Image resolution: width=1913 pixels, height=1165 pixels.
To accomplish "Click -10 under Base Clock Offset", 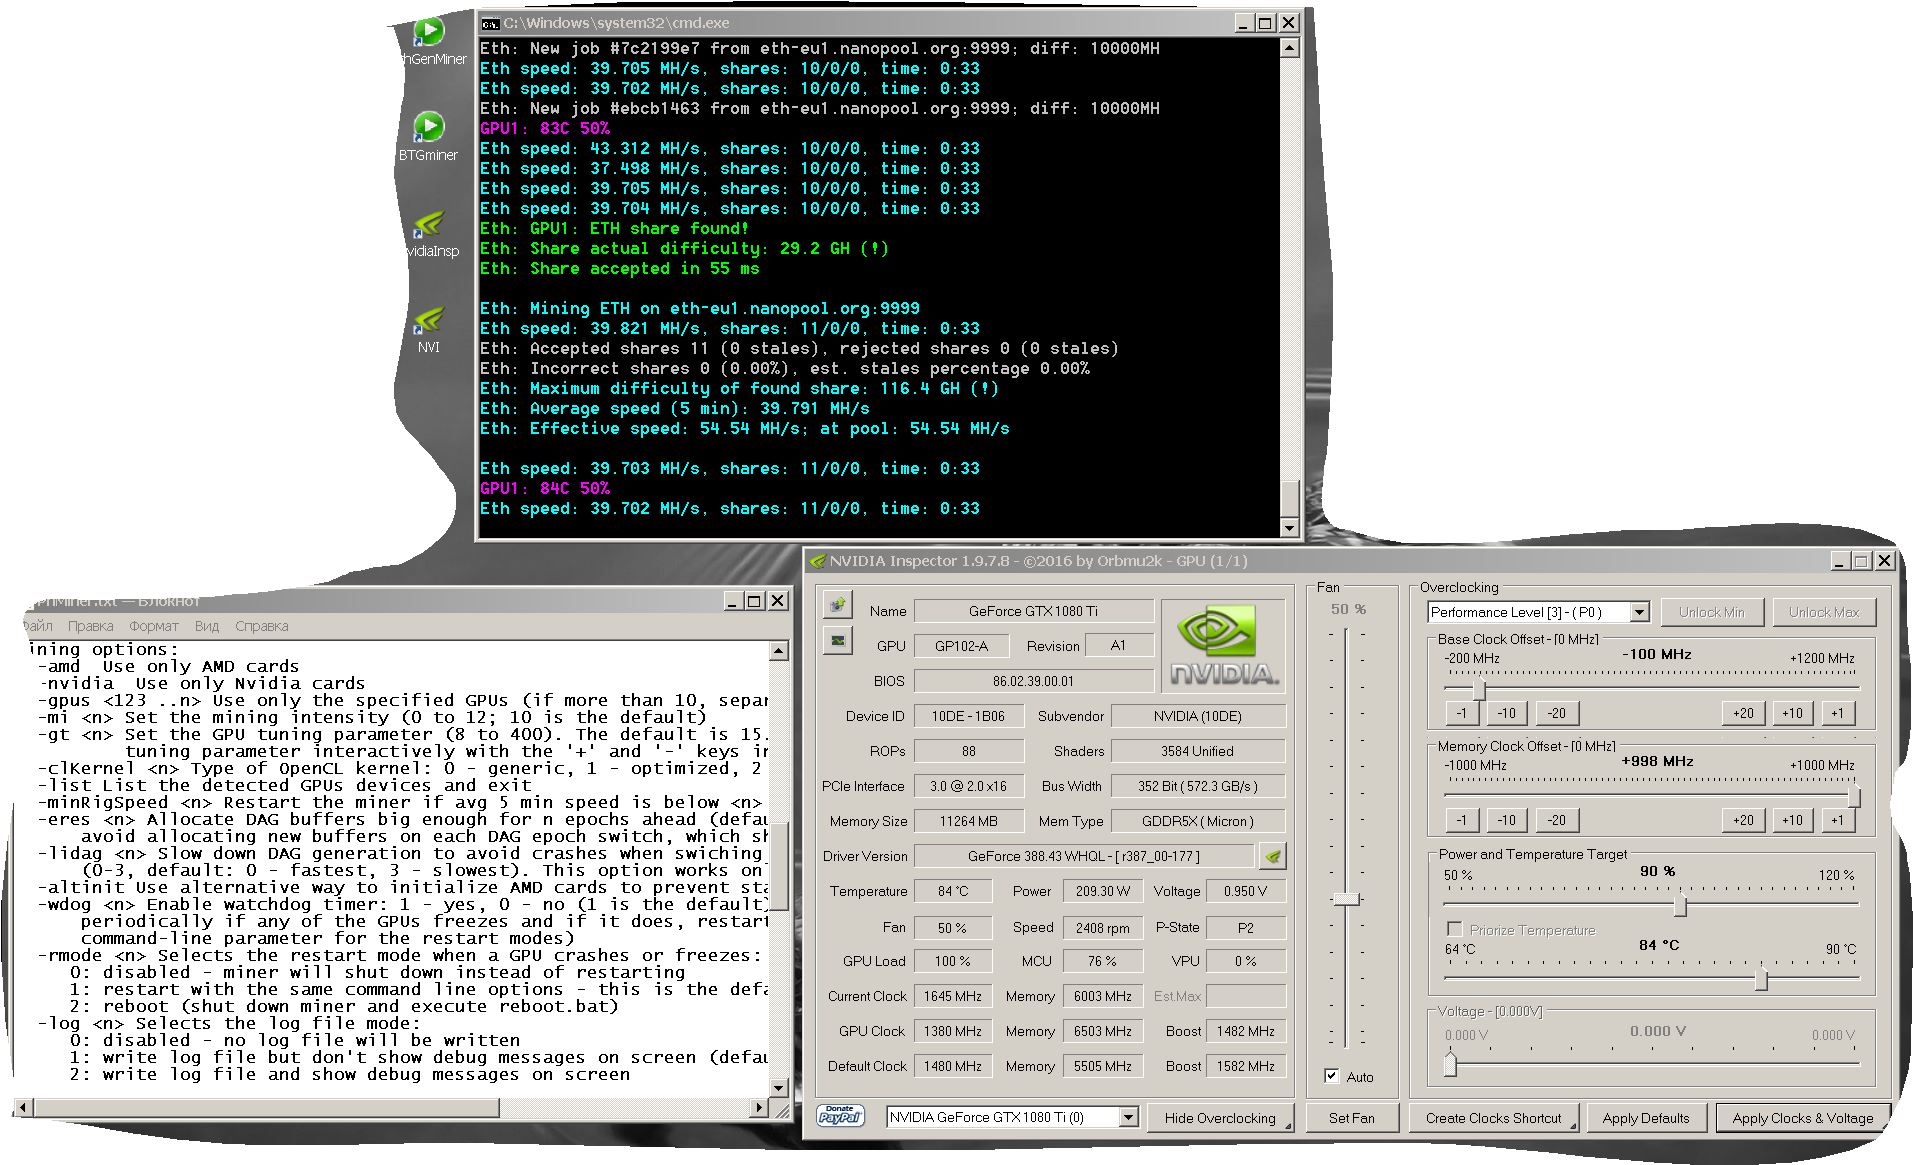I will (x=1506, y=713).
